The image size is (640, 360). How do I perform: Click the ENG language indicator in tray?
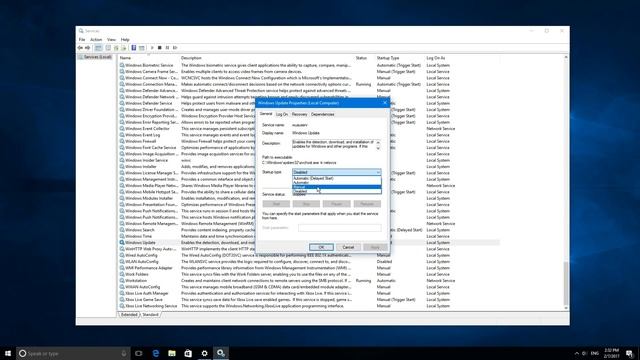coord(595,353)
